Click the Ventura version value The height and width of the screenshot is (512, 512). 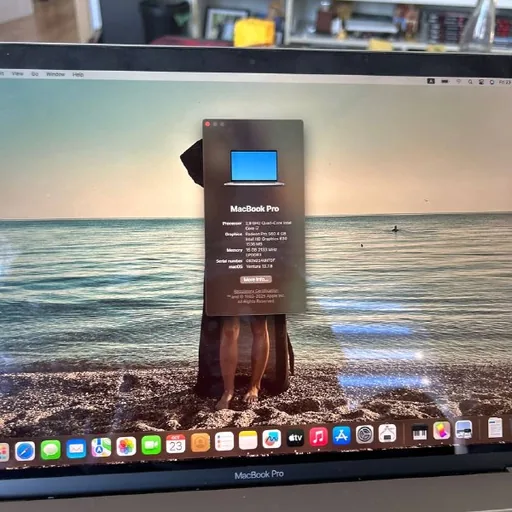pyautogui.click(x=259, y=266)
